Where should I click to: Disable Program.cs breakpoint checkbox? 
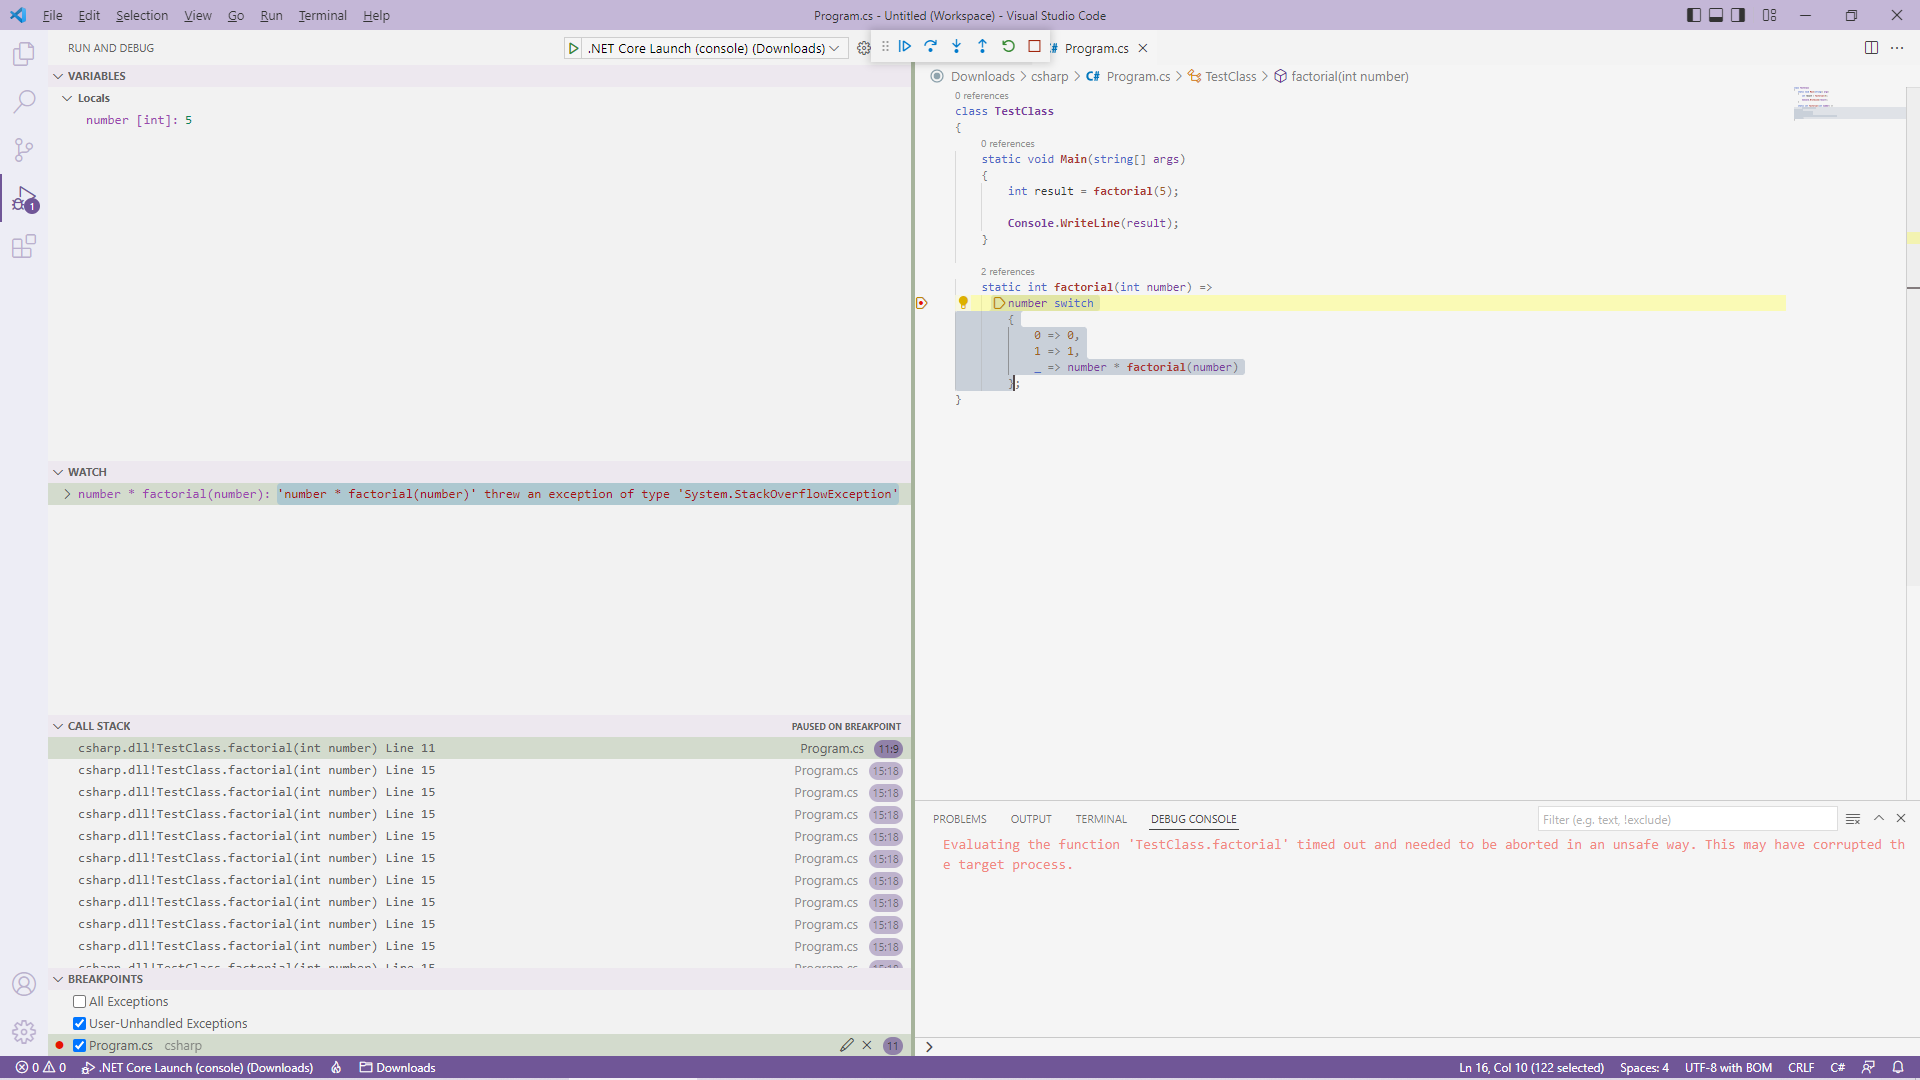(80, 1045)
